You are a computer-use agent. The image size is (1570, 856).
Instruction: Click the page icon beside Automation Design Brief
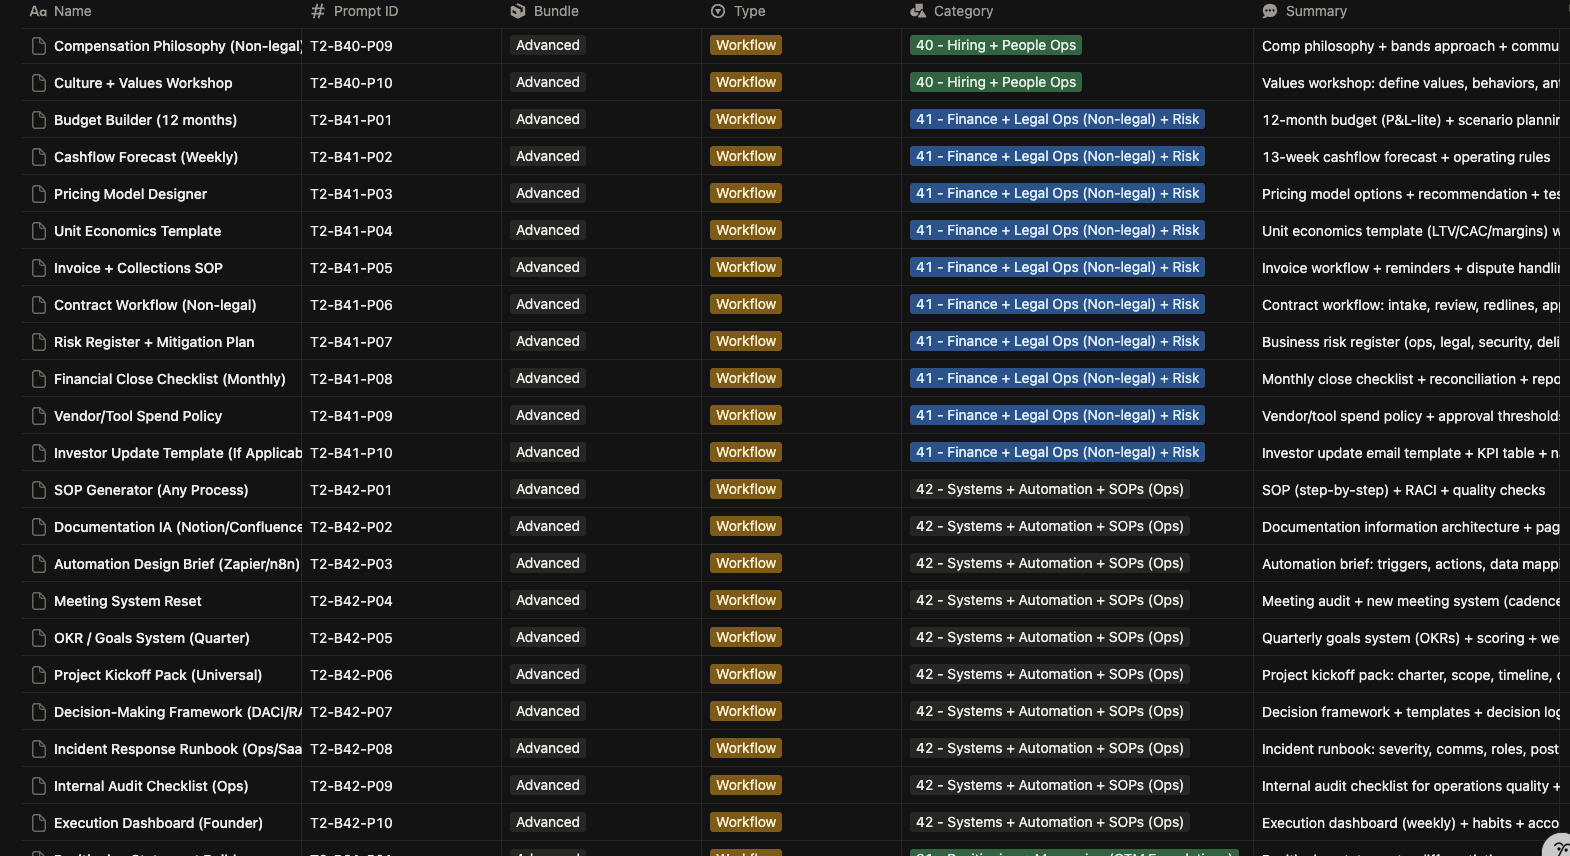coord(39,564)
